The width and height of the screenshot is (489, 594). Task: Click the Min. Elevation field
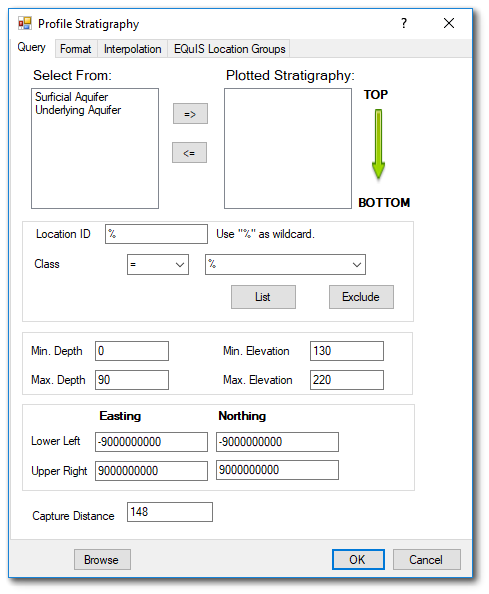tap(347, 351)
